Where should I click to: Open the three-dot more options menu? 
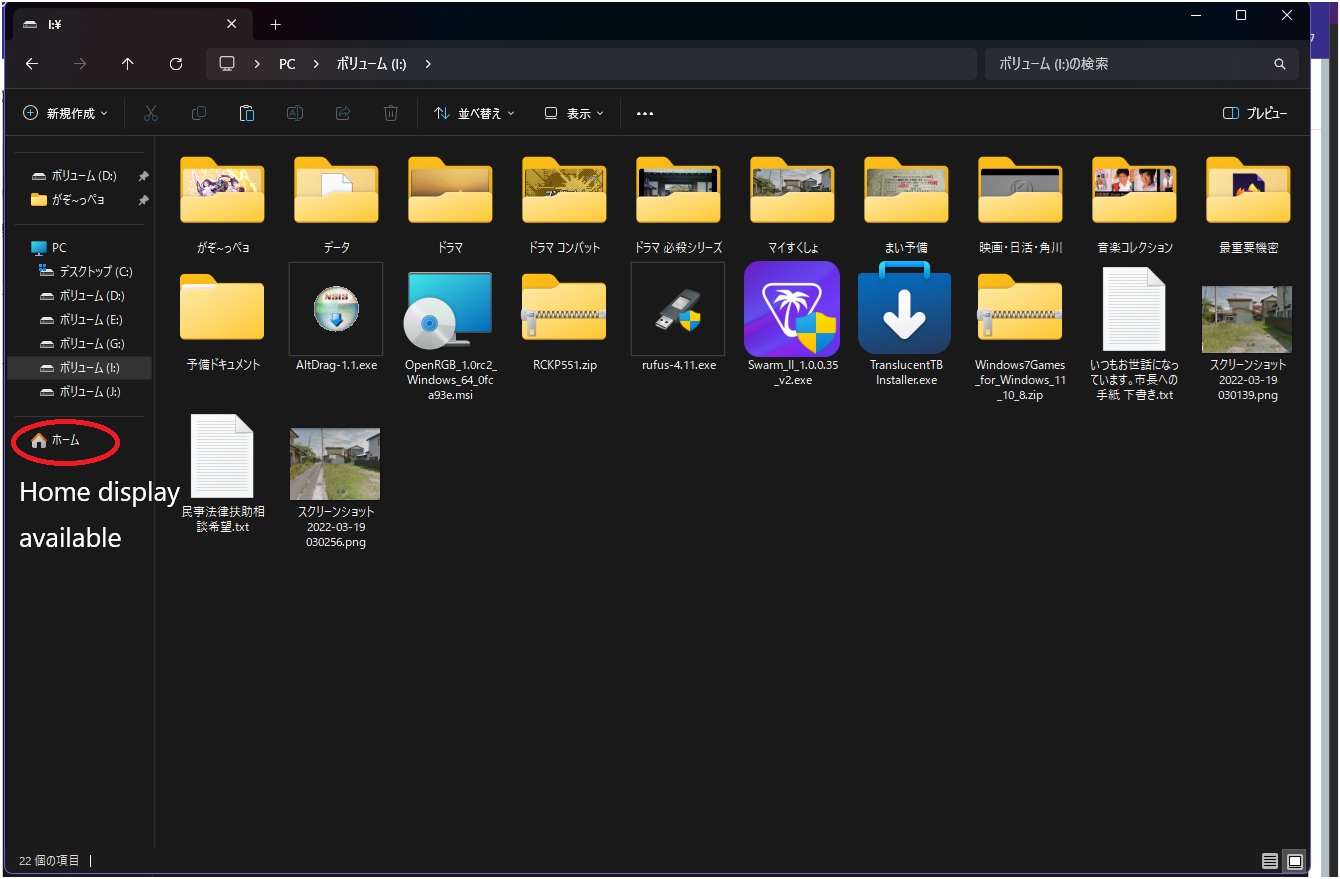[x=645, y=113]
